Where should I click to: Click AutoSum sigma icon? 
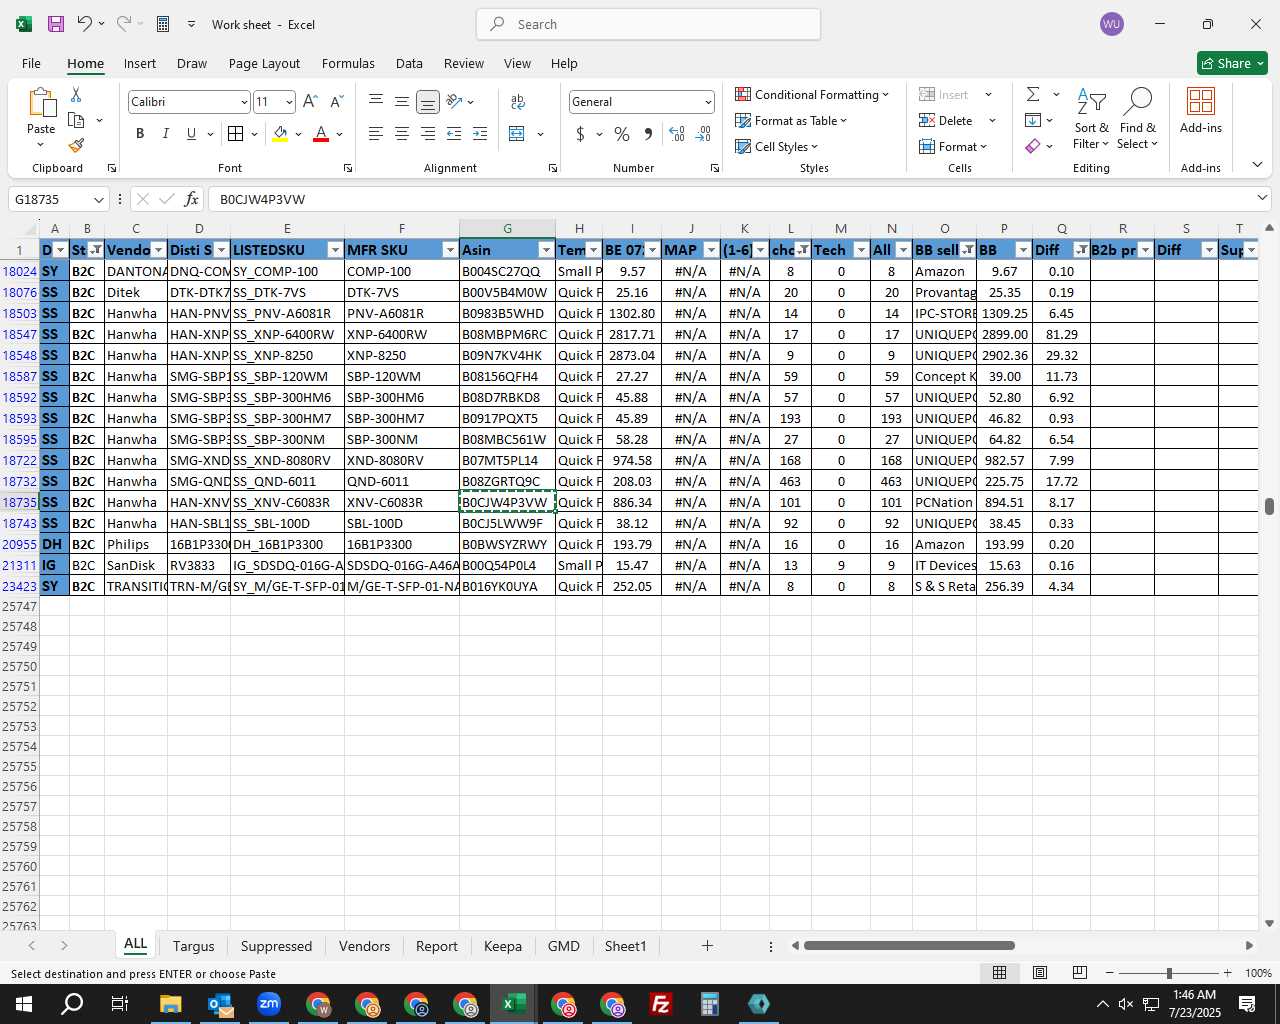click(1033, 94)
